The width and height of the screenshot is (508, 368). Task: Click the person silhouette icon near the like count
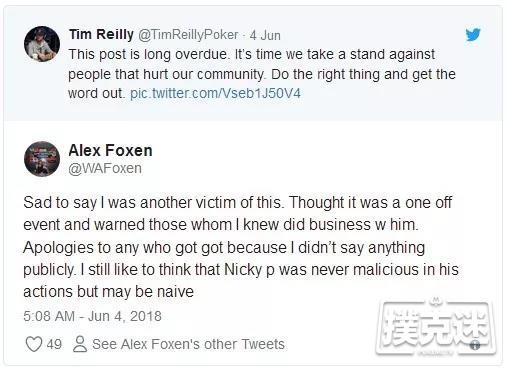(80, 344)
